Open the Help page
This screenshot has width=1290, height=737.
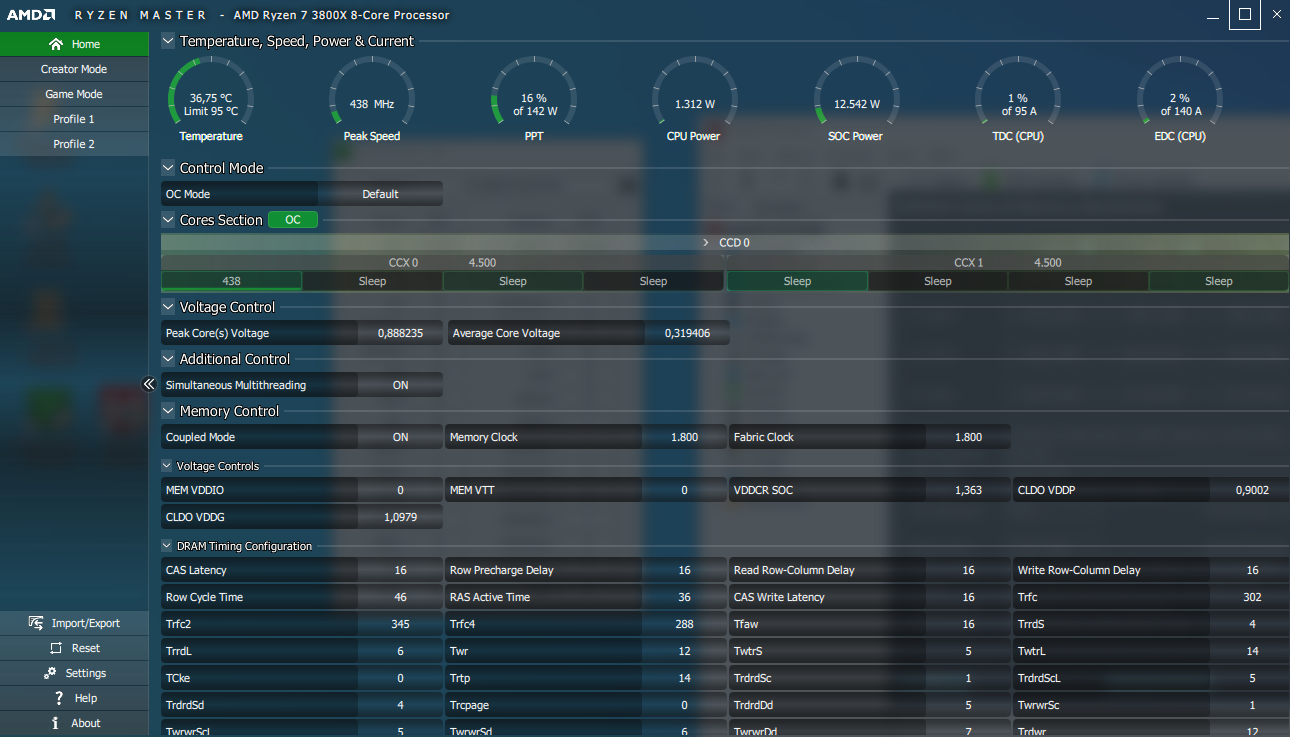coord(74,698)
